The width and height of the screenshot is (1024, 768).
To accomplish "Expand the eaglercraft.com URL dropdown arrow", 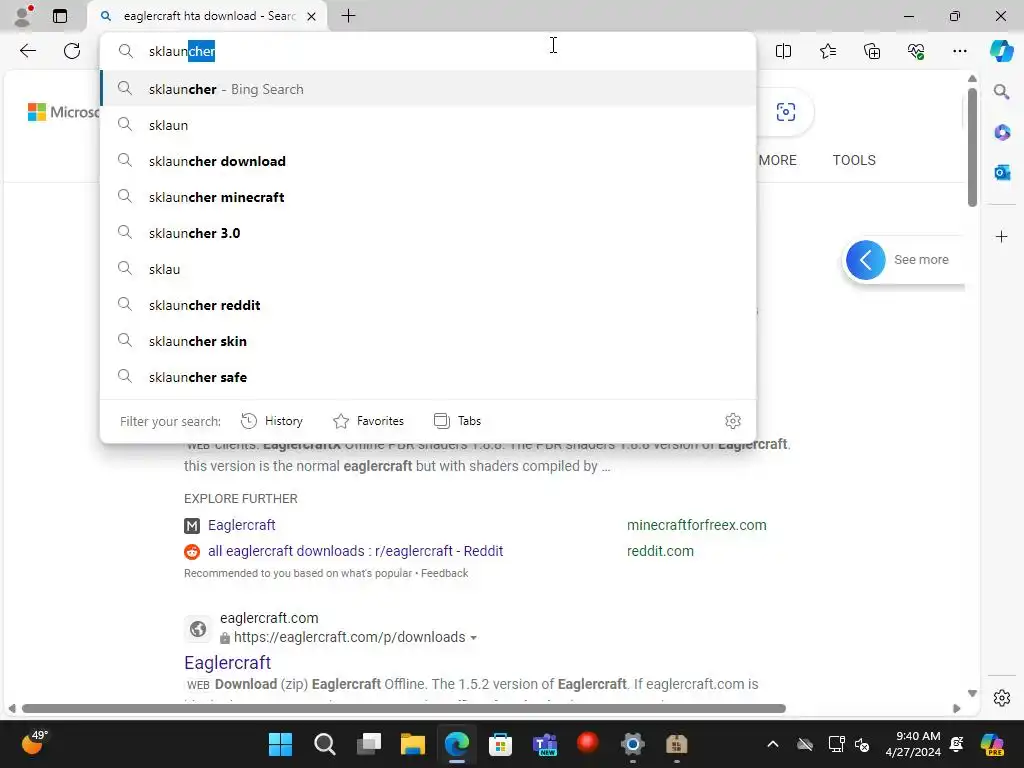I will pos(473,638).
